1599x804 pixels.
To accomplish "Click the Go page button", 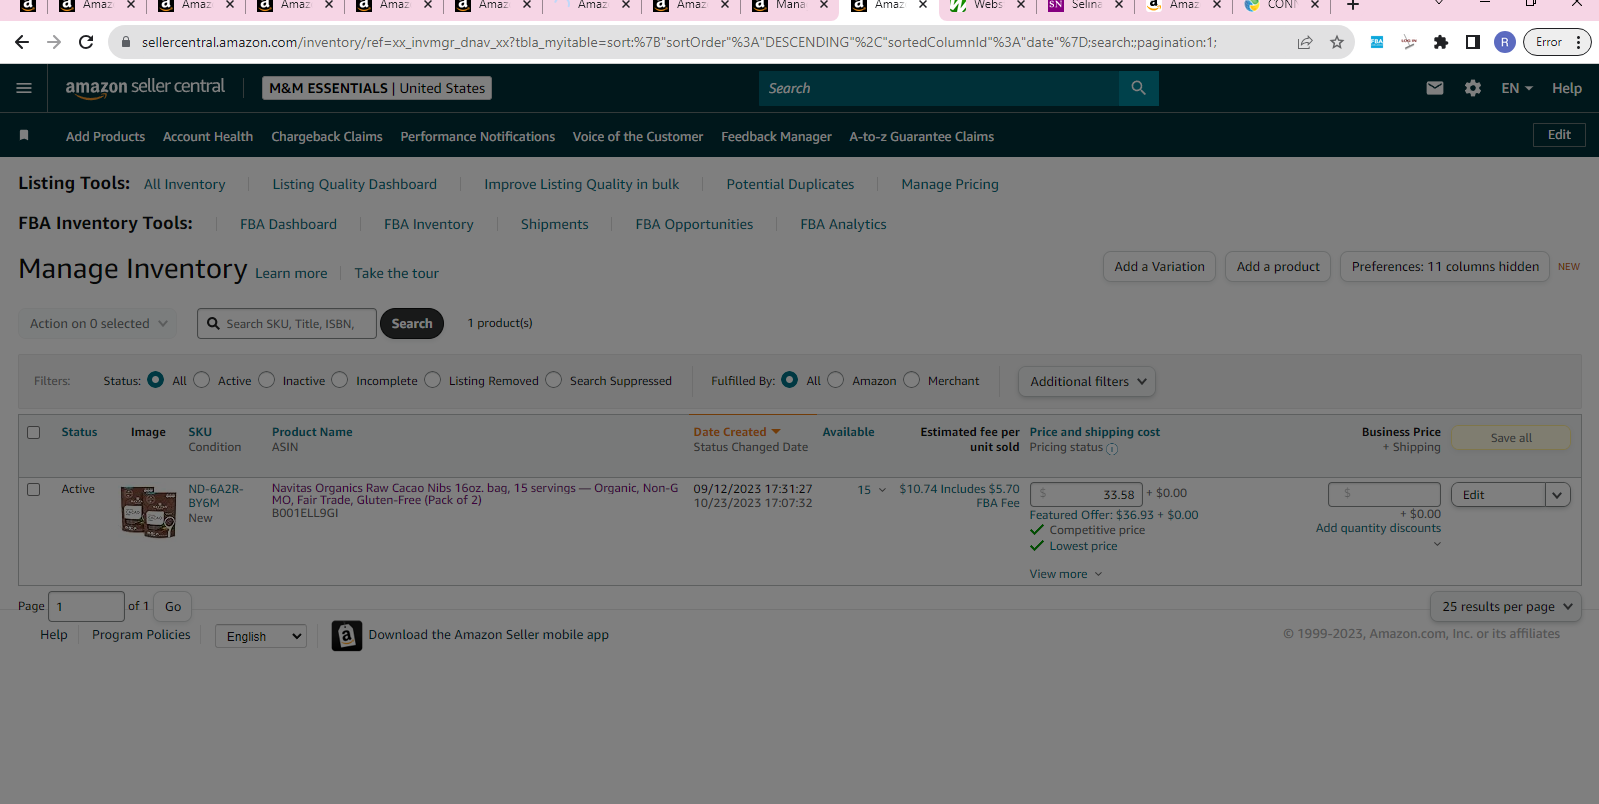I will pos(173,606).
